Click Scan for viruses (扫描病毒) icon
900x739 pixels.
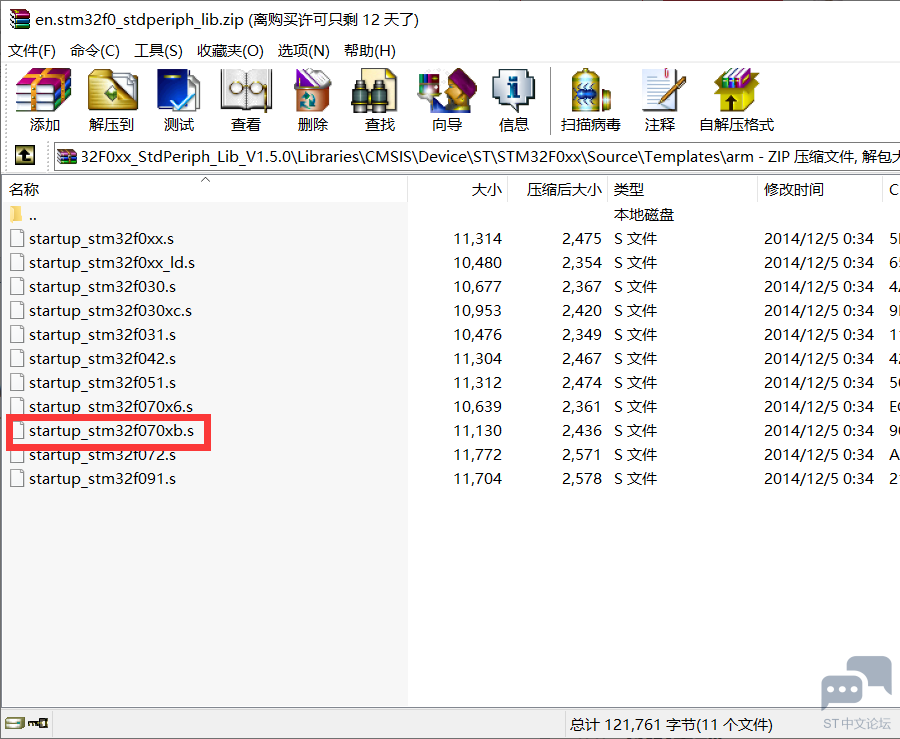click(590, 91)
